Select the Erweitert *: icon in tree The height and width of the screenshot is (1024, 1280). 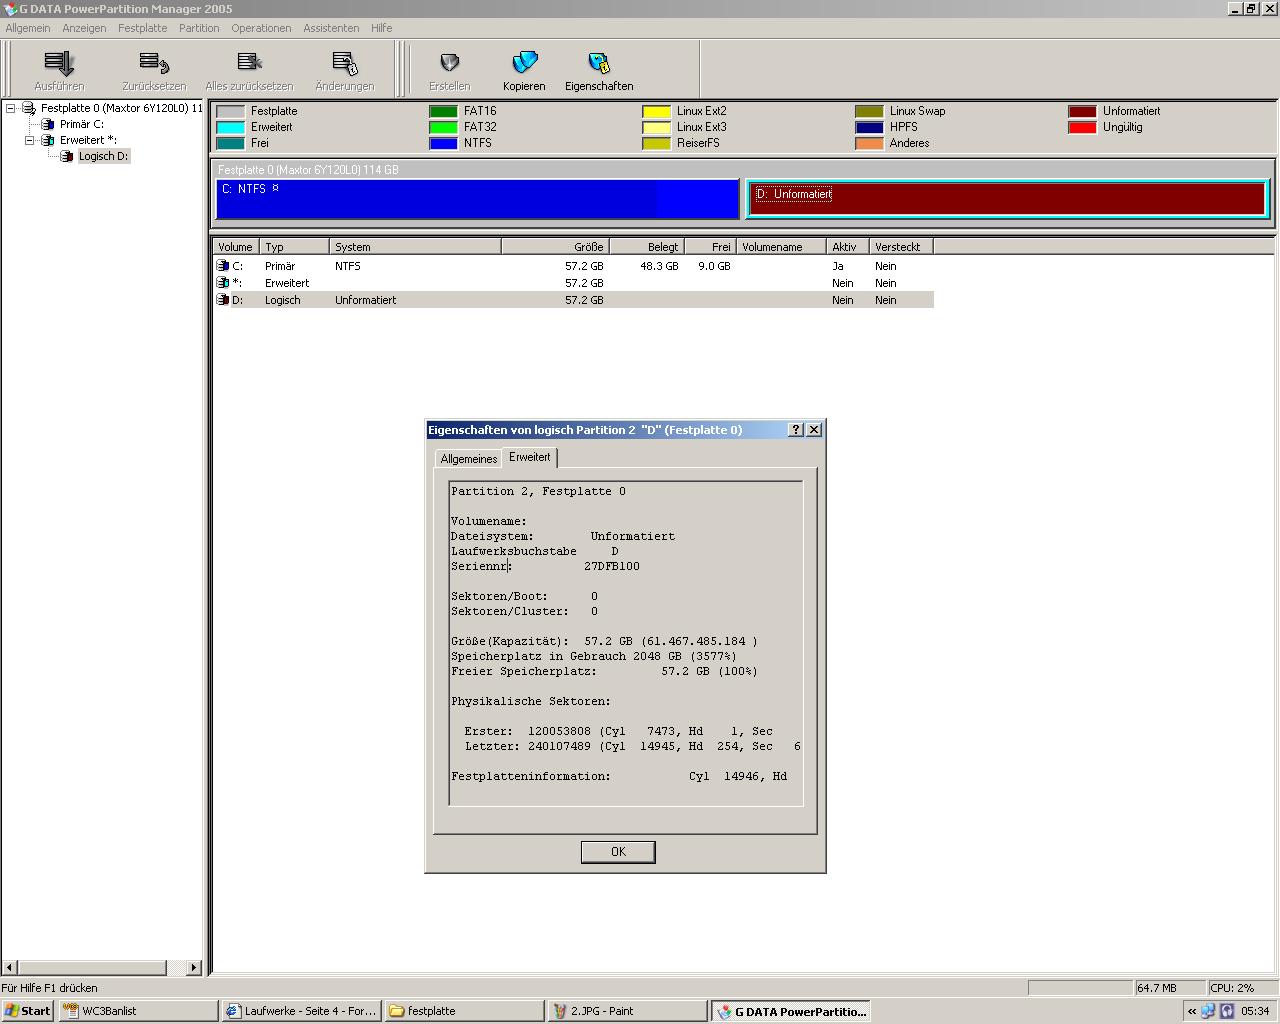click(47, 140)
